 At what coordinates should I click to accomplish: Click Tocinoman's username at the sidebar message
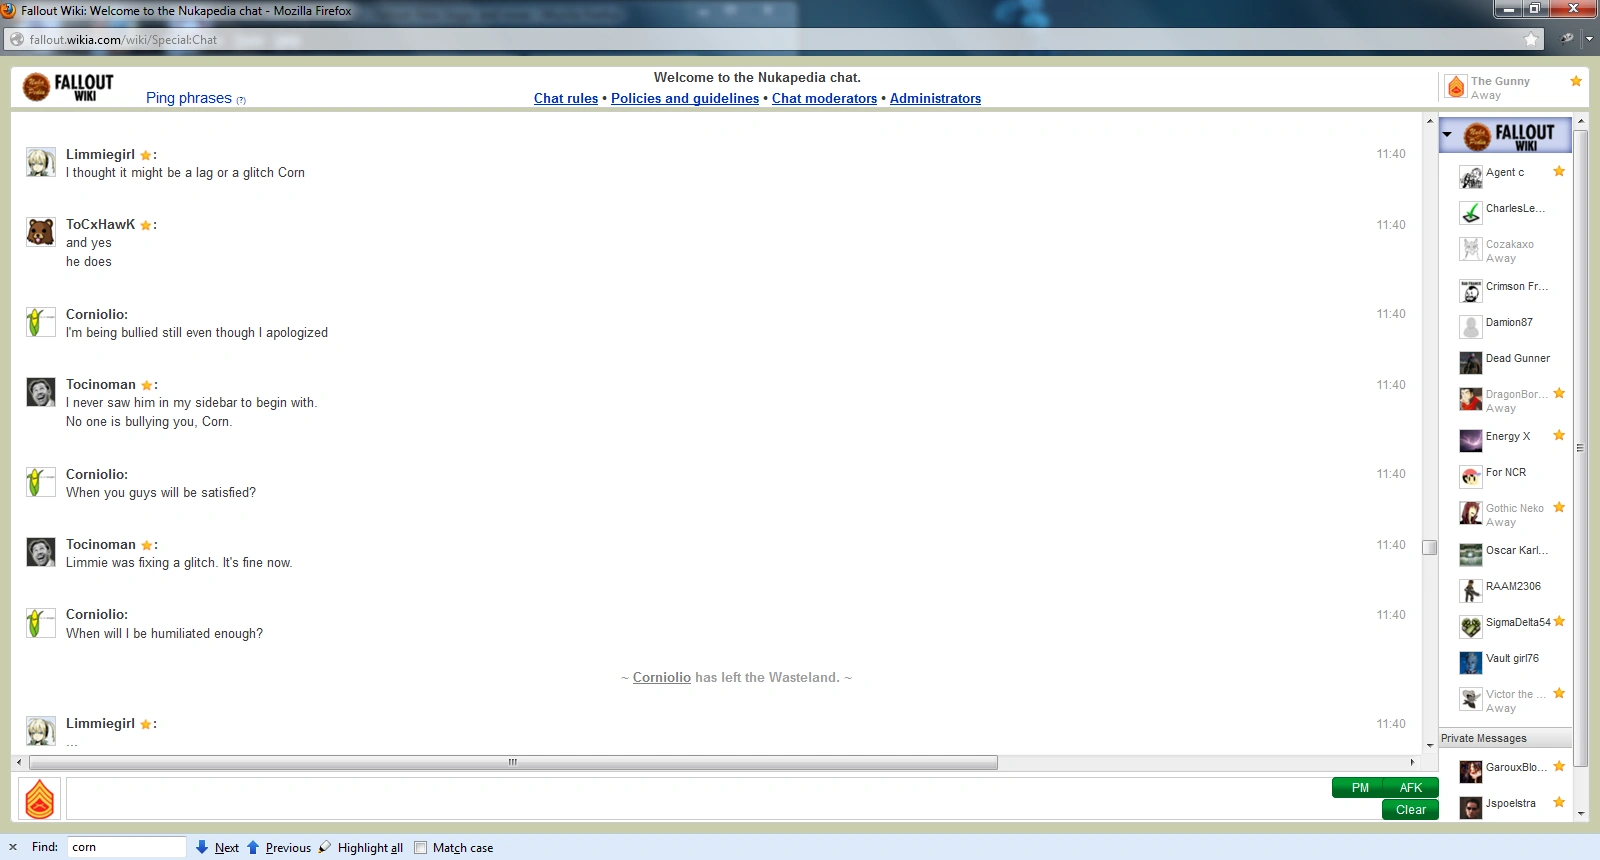coord(101,384)
